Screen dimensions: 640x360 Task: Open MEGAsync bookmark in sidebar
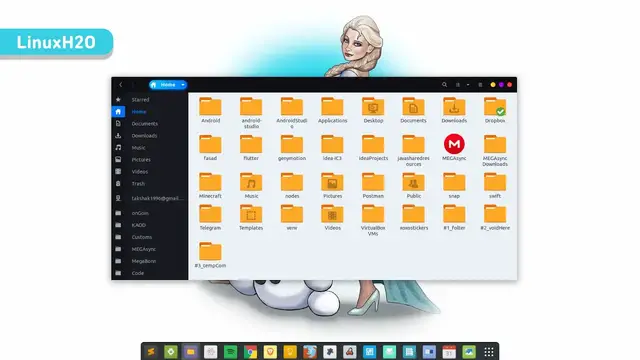149,249
